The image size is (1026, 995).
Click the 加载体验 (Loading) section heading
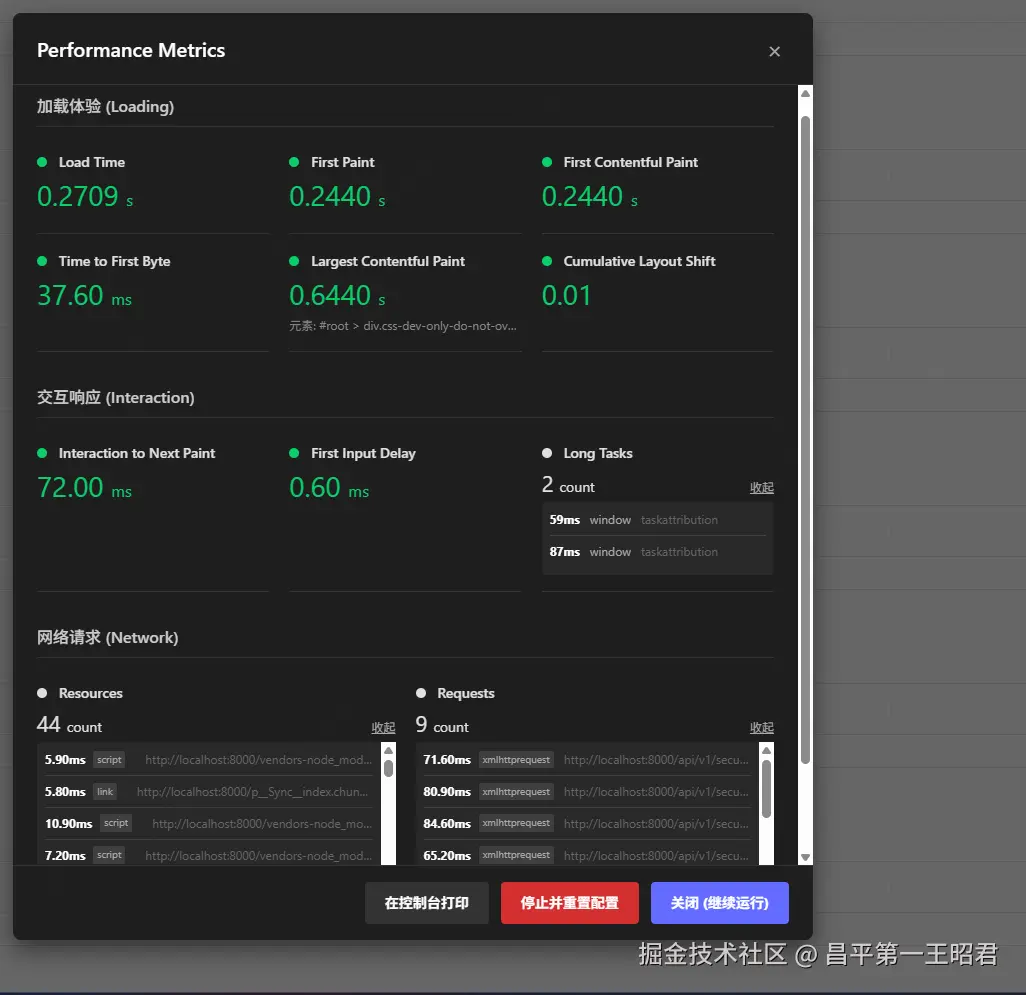point(105,107)
